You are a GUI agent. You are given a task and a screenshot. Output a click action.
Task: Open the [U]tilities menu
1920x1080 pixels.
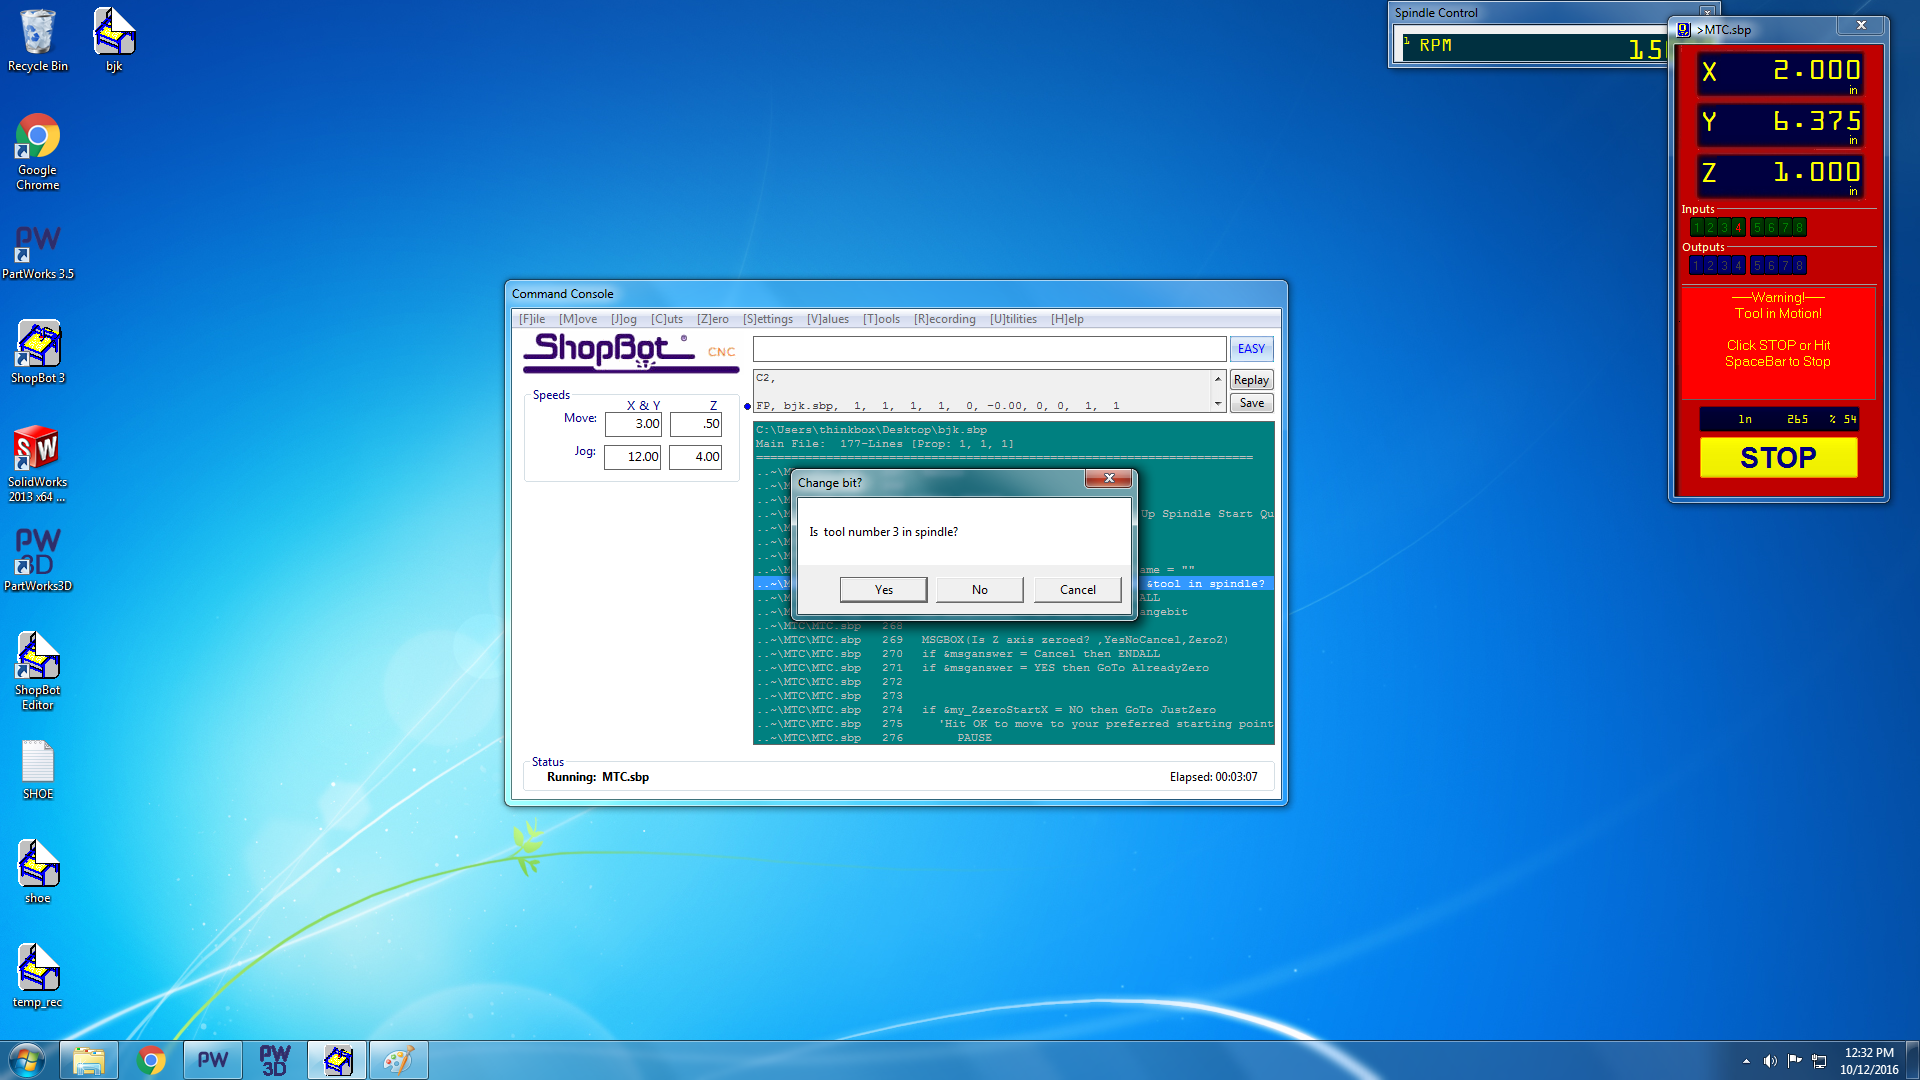[1013, 319]
